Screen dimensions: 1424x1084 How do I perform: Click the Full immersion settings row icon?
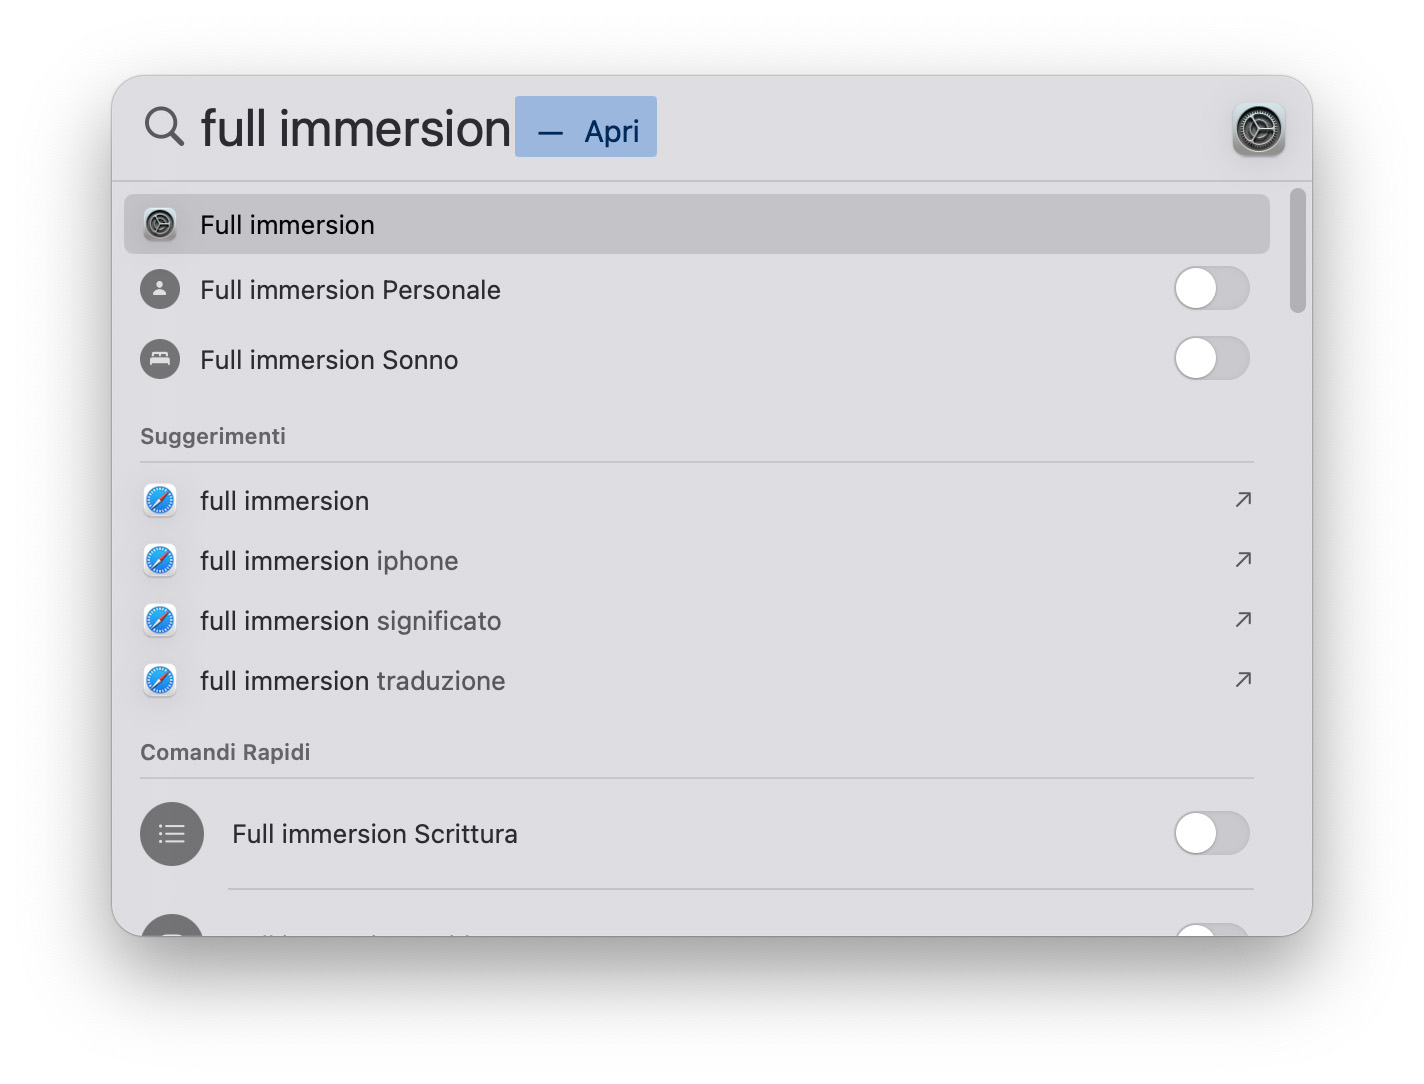pos(160,225)
